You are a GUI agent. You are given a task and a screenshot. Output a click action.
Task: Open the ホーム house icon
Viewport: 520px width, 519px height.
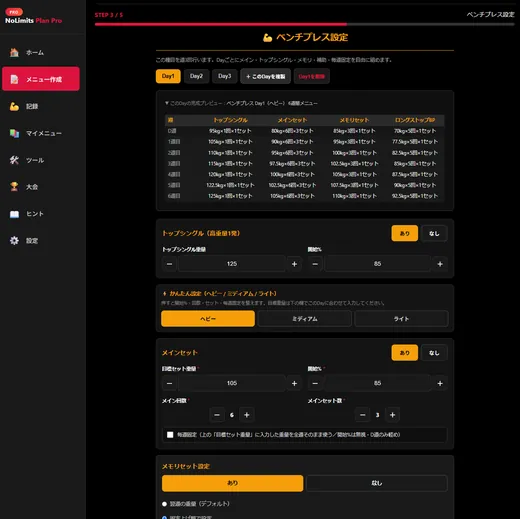(14, 52)
